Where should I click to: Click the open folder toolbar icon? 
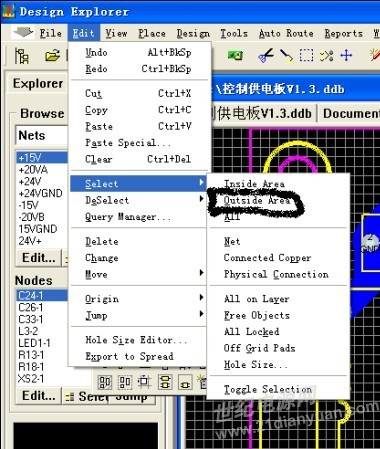point(52,56)
